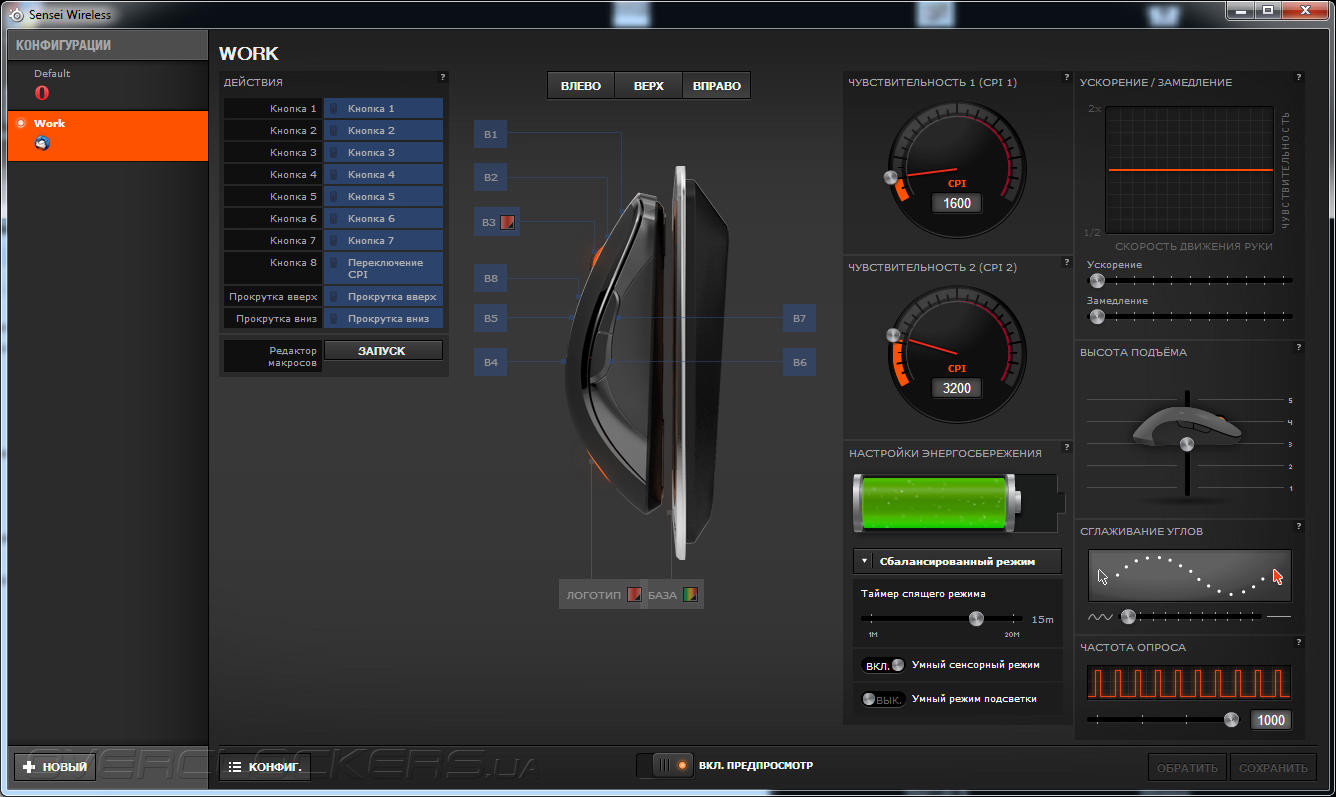Open the action dropdown for Кнопка 3
This screenshot has height=797, width=1336.
(x=384, y=152)
